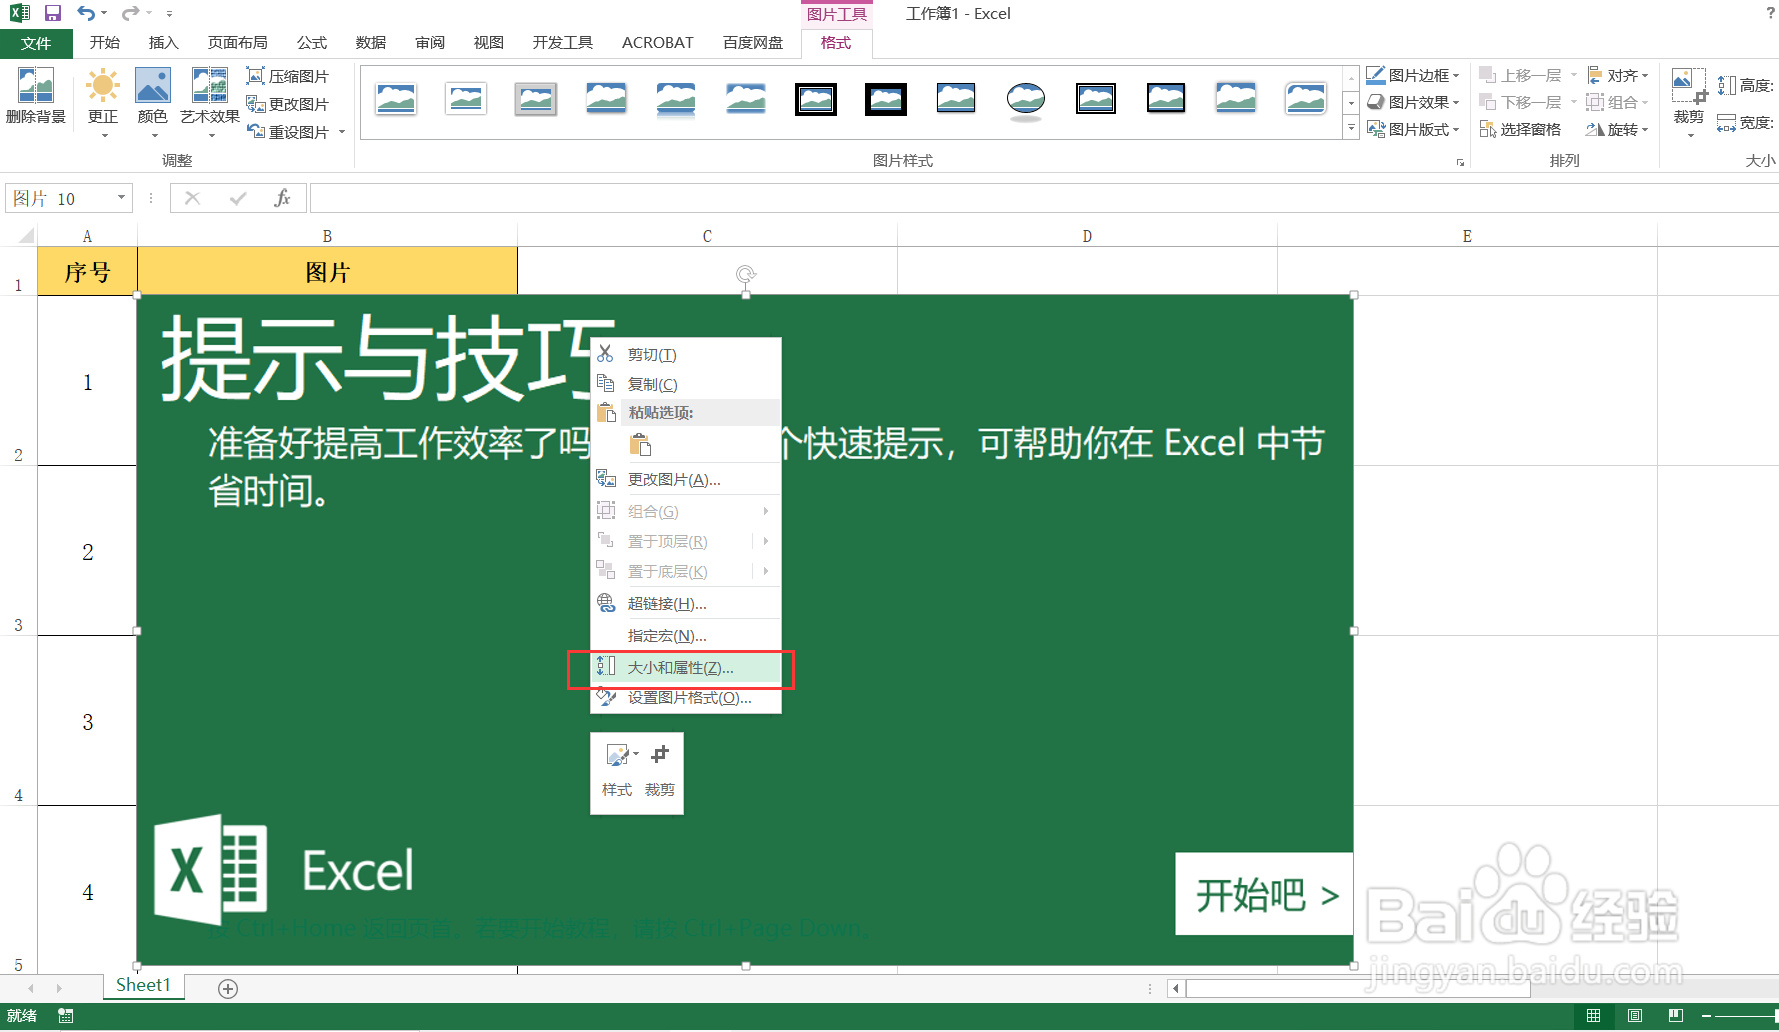Switch to Page Layout (页面布局) tab
Viewport: 1779px width, 1032px height.
[x=238, y=43]
